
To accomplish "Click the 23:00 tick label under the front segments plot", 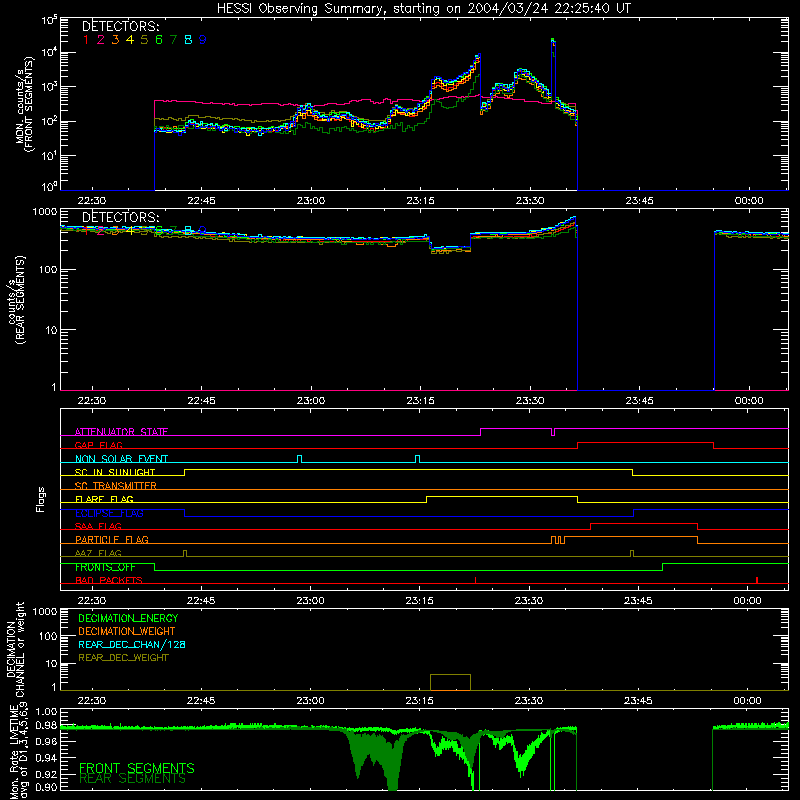I will (311, 201).
